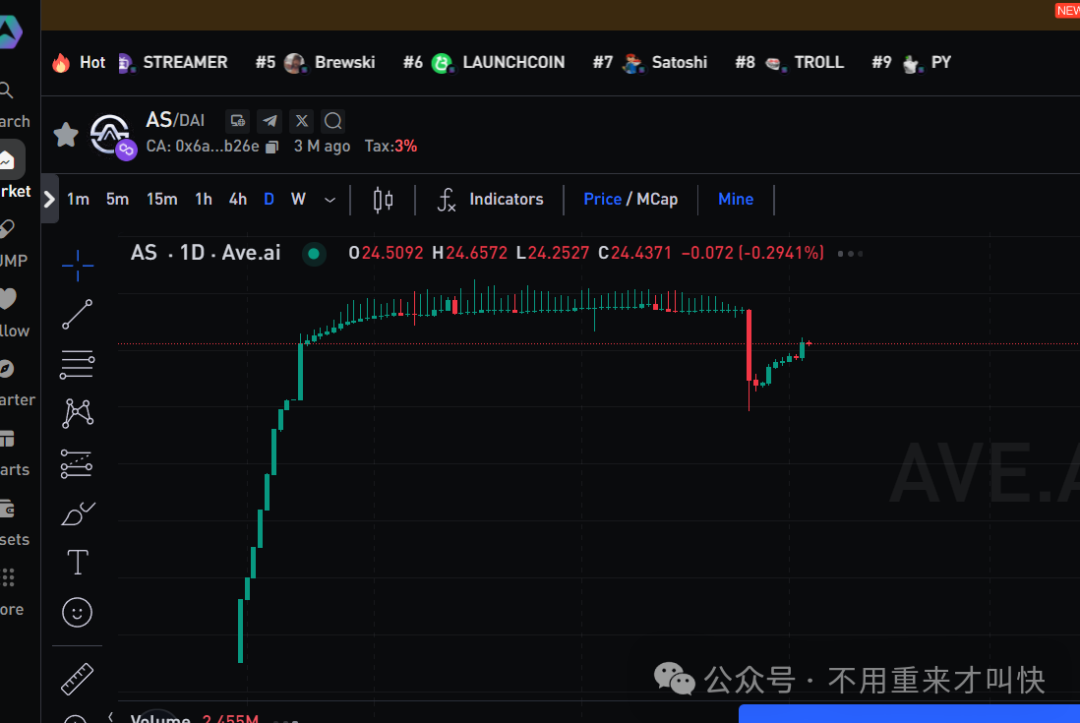
Task: Switch to the Mine tab
Action: (x=736, y=199)
